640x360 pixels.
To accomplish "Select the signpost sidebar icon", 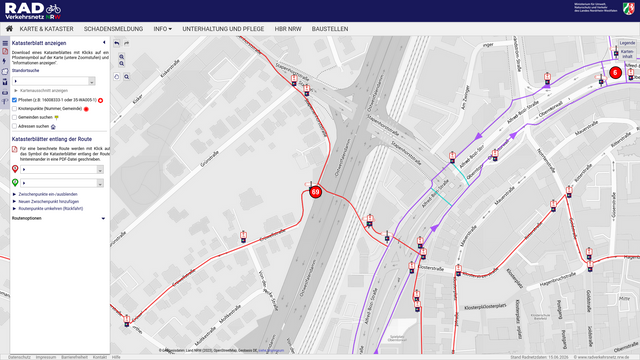I will click(x=5, y=102).
